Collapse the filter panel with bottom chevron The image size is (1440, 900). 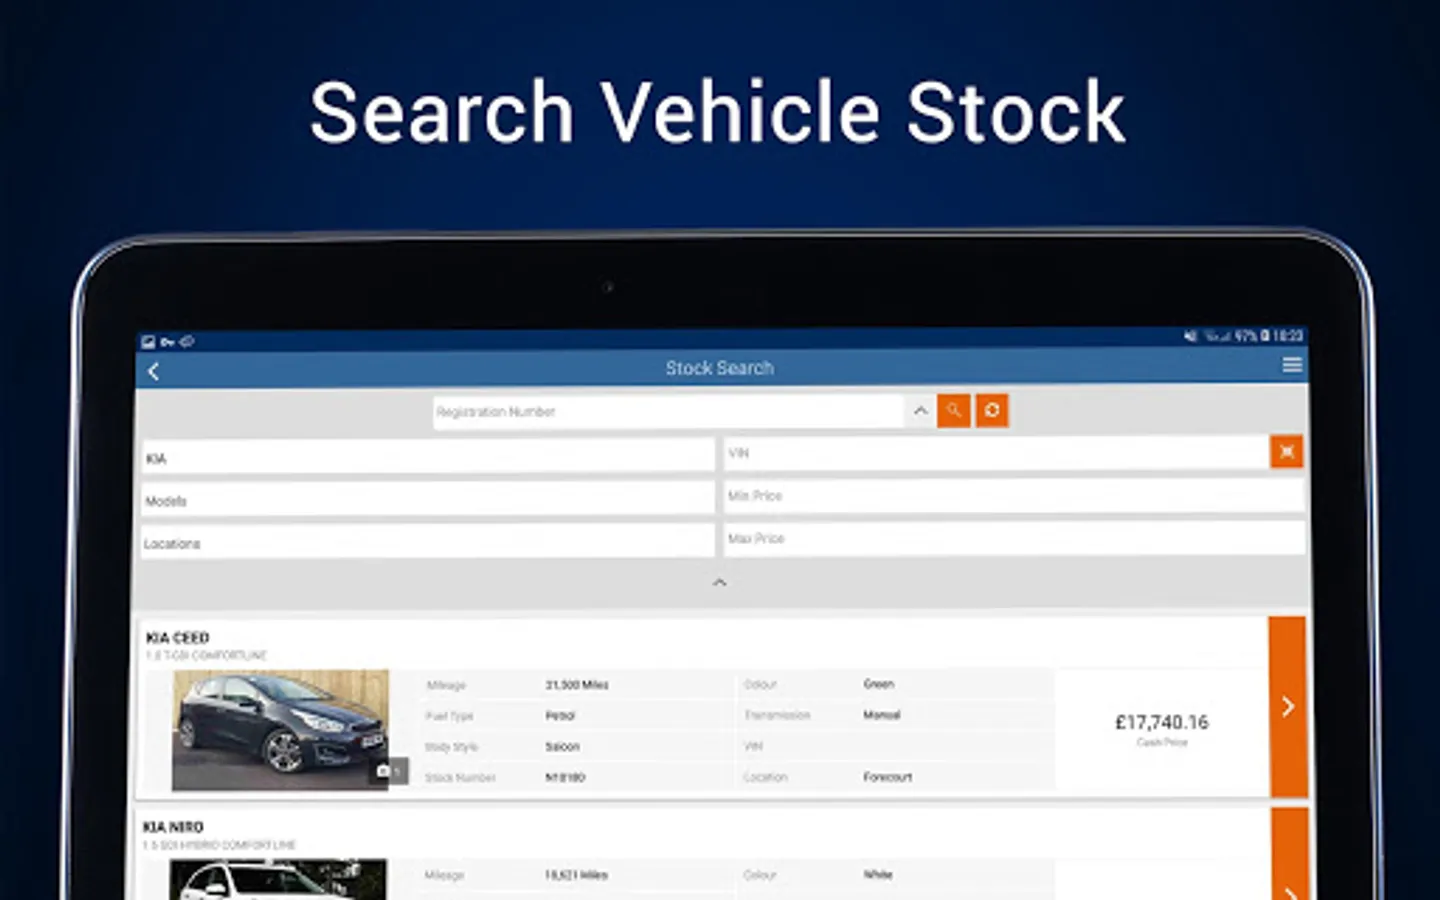[719, 582]
